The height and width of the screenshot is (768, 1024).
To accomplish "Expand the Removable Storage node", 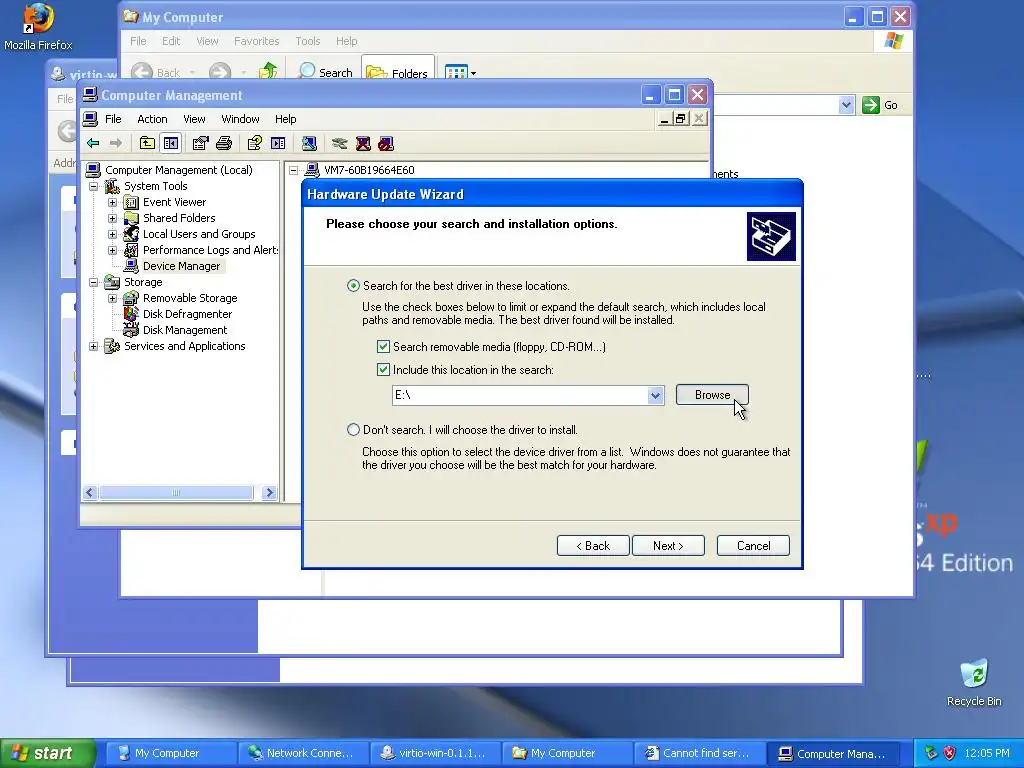I will (112, 298).
